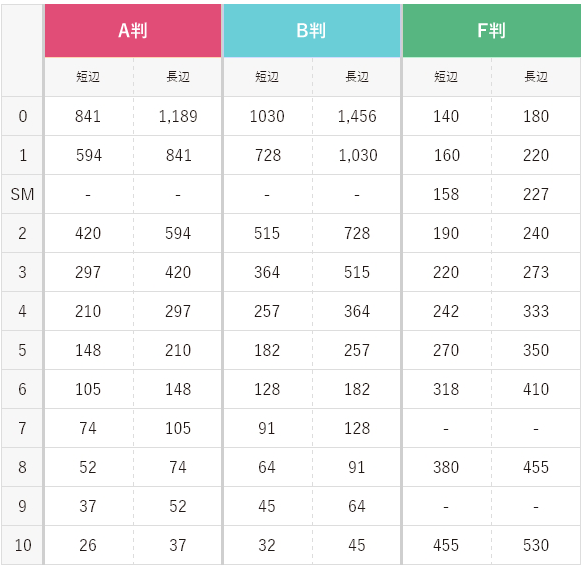Viewport: 584px width, 566px height.
Task: Click the 227 cell in SM row
Action: [x=536, y=194]
